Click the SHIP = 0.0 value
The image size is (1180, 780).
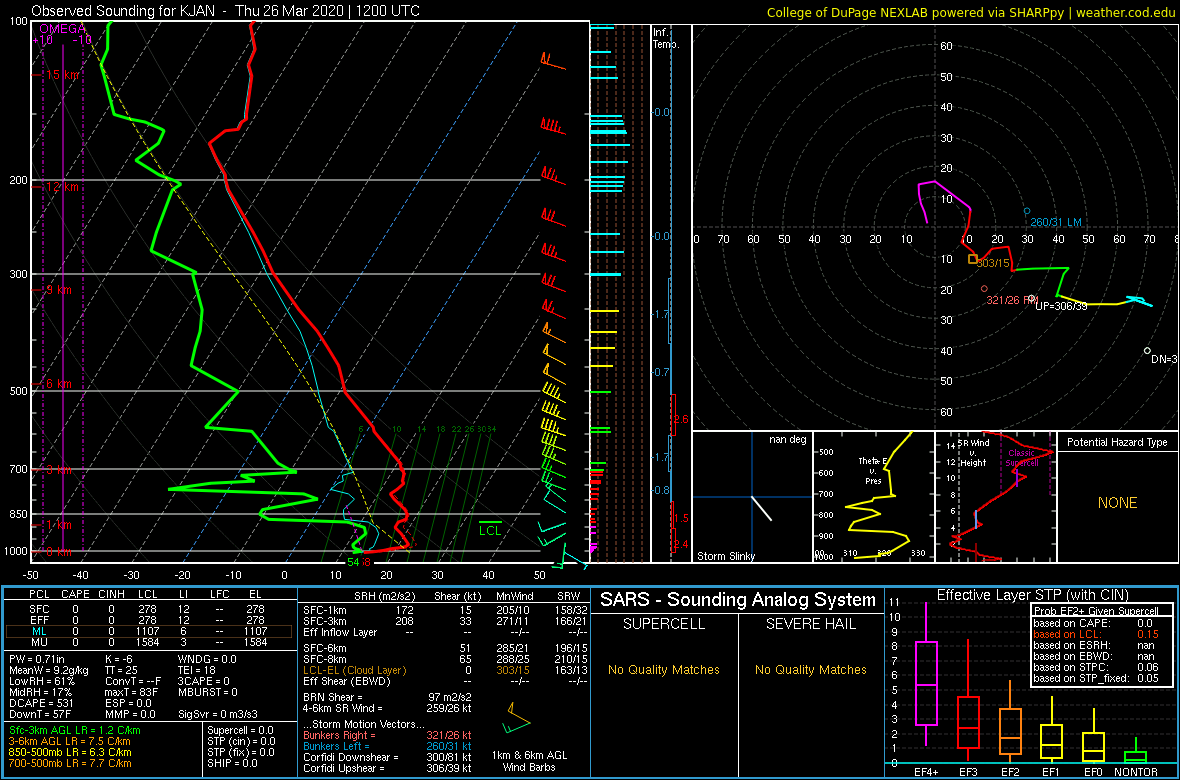[233, 763]
